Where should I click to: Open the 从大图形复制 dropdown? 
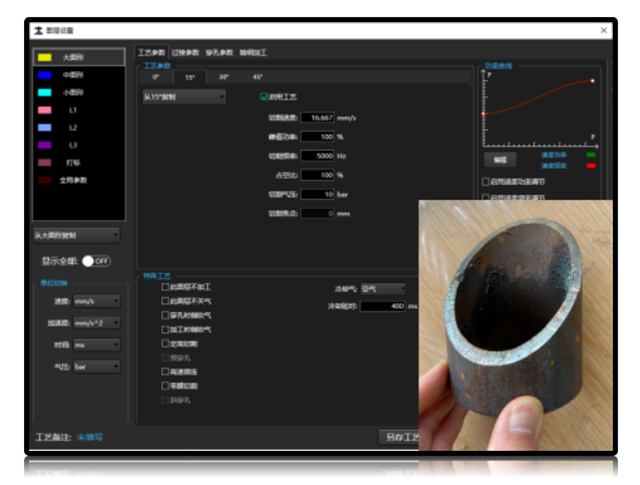pyautogui.click(x=78, y=235)
